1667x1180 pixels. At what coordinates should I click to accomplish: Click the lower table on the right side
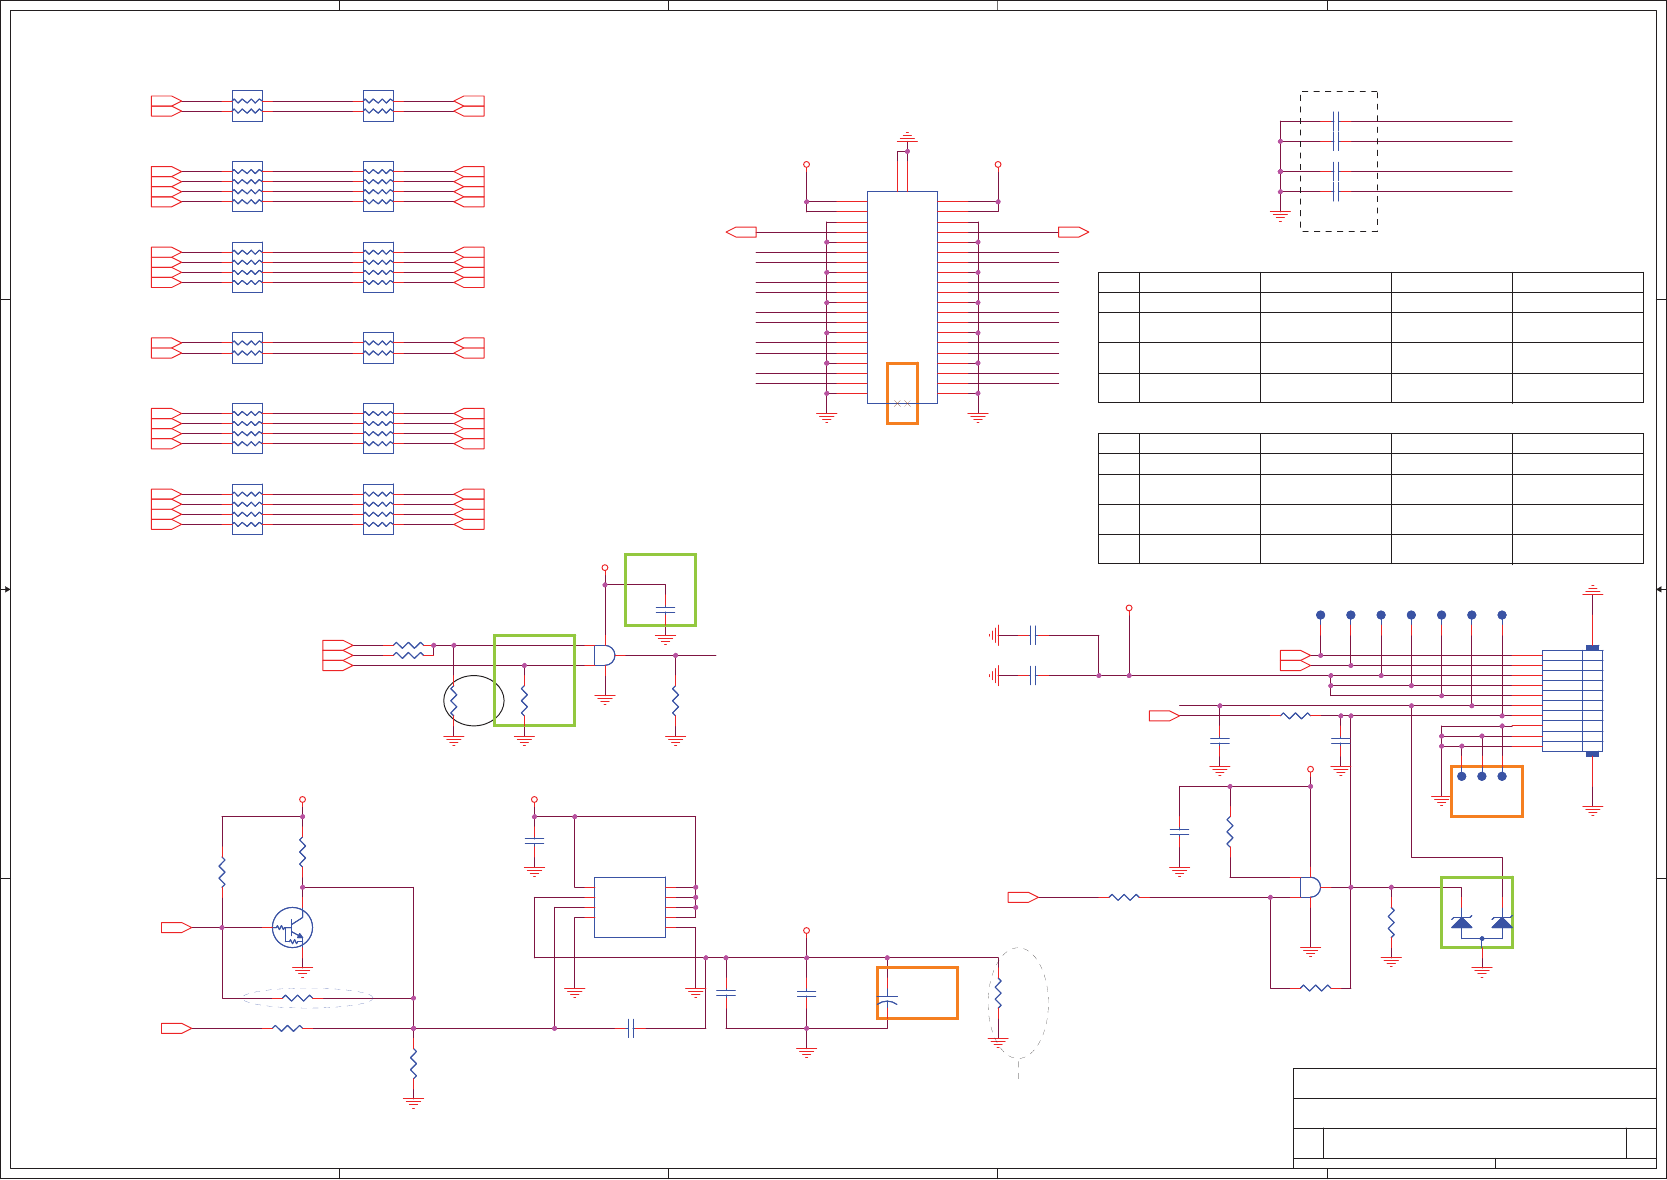point(1370,498)
